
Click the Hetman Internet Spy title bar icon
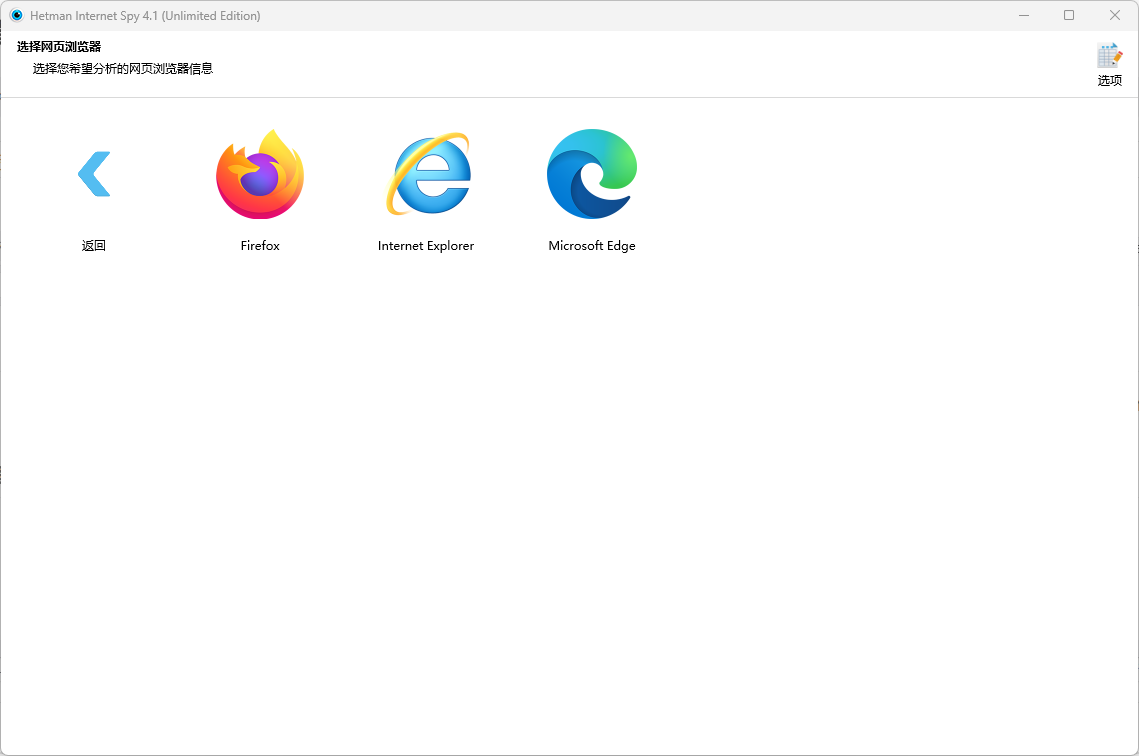14,15
